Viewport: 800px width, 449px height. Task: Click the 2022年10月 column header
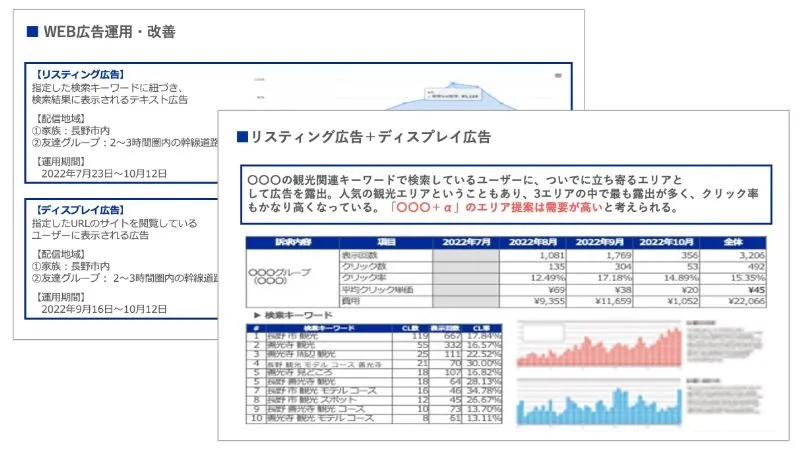tap(666, 242)
